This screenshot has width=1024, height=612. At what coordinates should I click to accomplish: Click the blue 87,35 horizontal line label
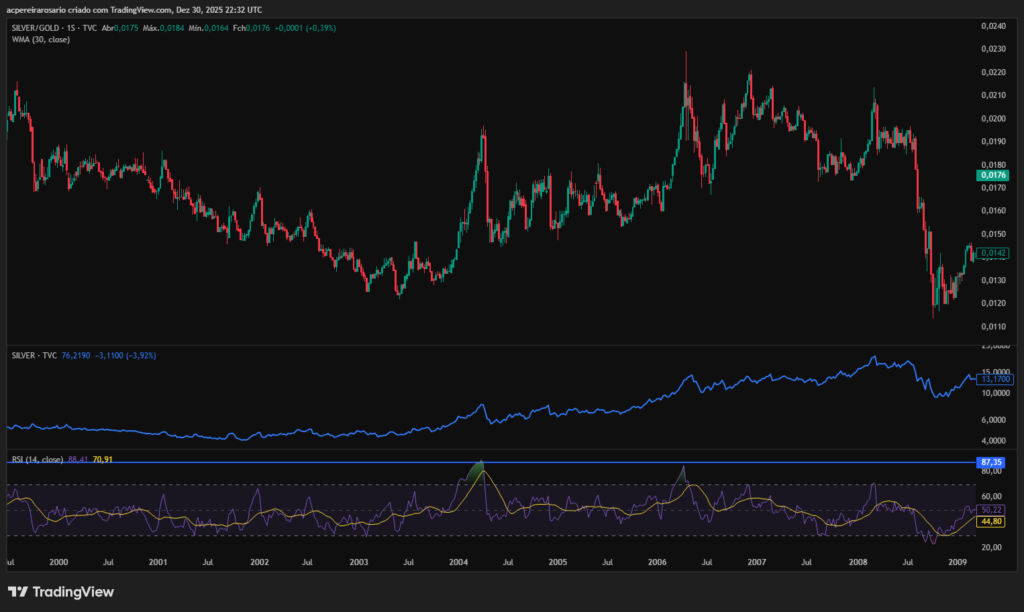(x=991, y=462)
